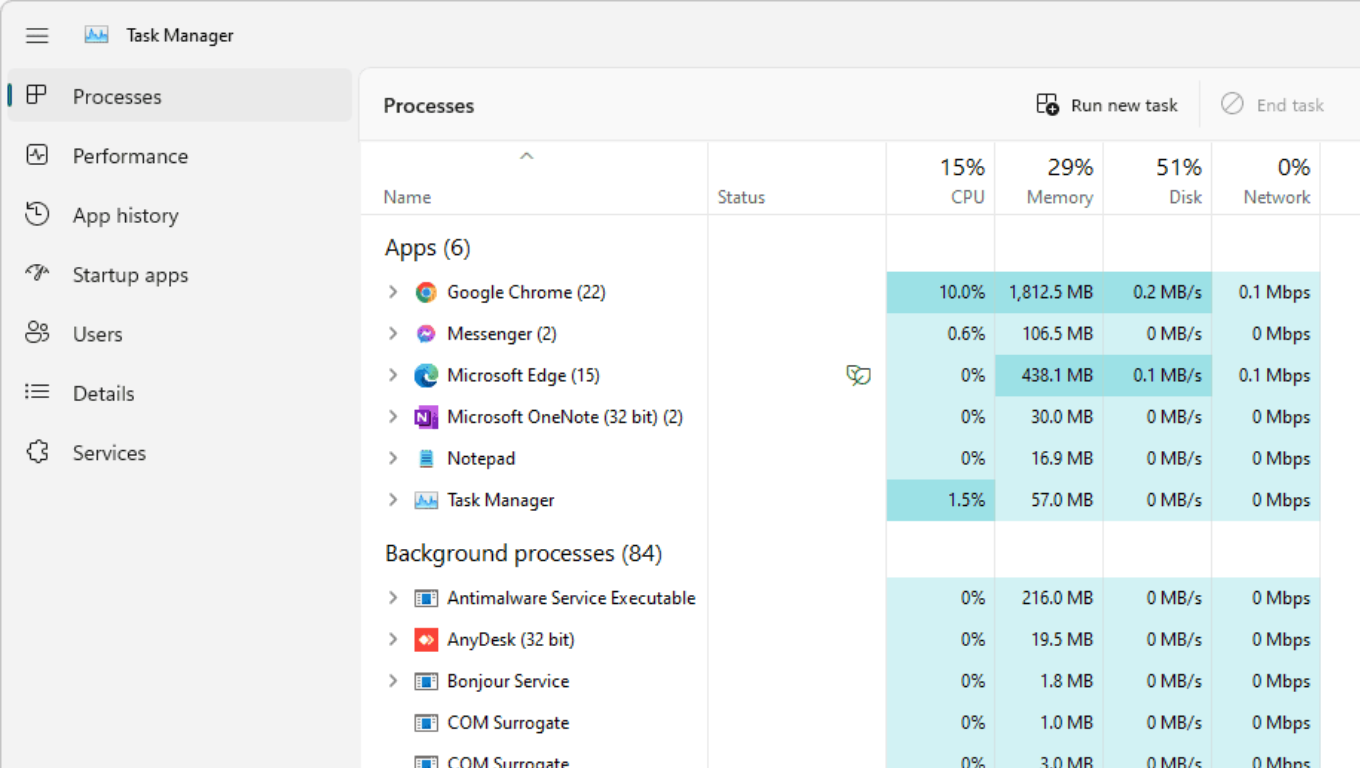The height and width of the screenshot is (768, 1360).
Task: Click the End task circle icon
Action: click(1232, 104)
